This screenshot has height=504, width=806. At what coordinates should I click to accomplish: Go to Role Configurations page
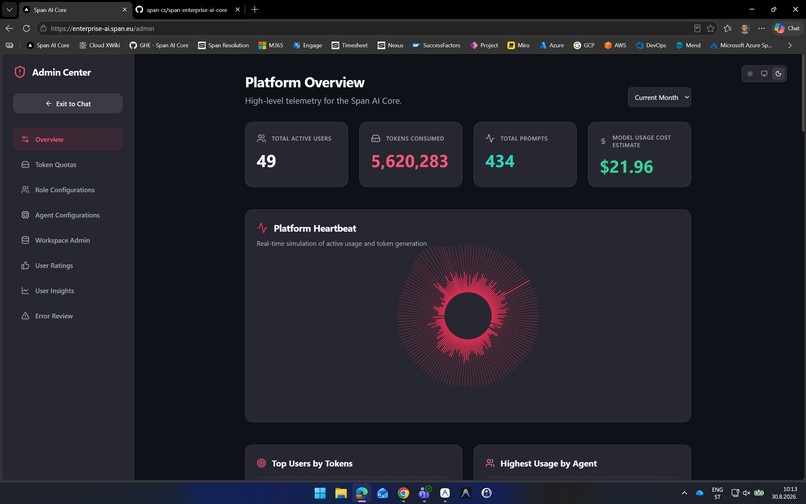pyautogui.click(x=68, y=190)
